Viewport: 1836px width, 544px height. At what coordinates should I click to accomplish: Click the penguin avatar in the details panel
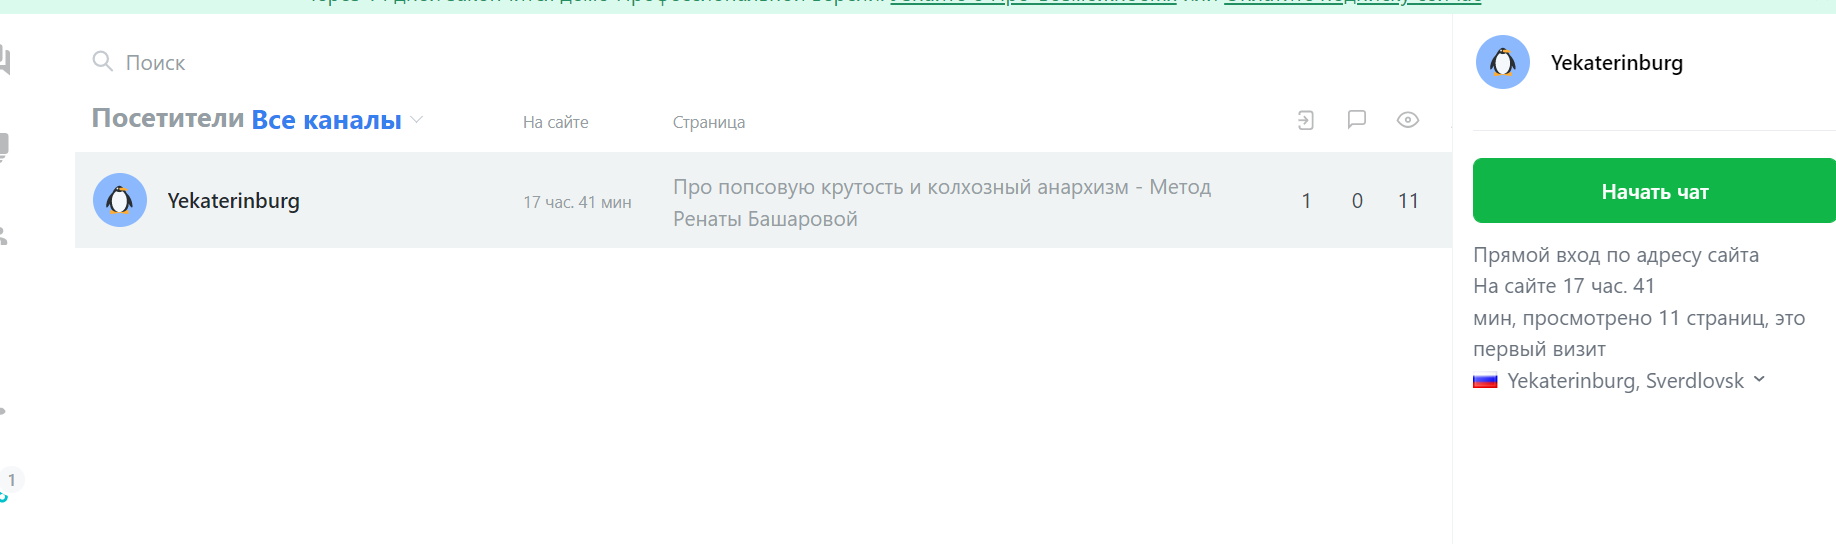tap(1503, 62)
